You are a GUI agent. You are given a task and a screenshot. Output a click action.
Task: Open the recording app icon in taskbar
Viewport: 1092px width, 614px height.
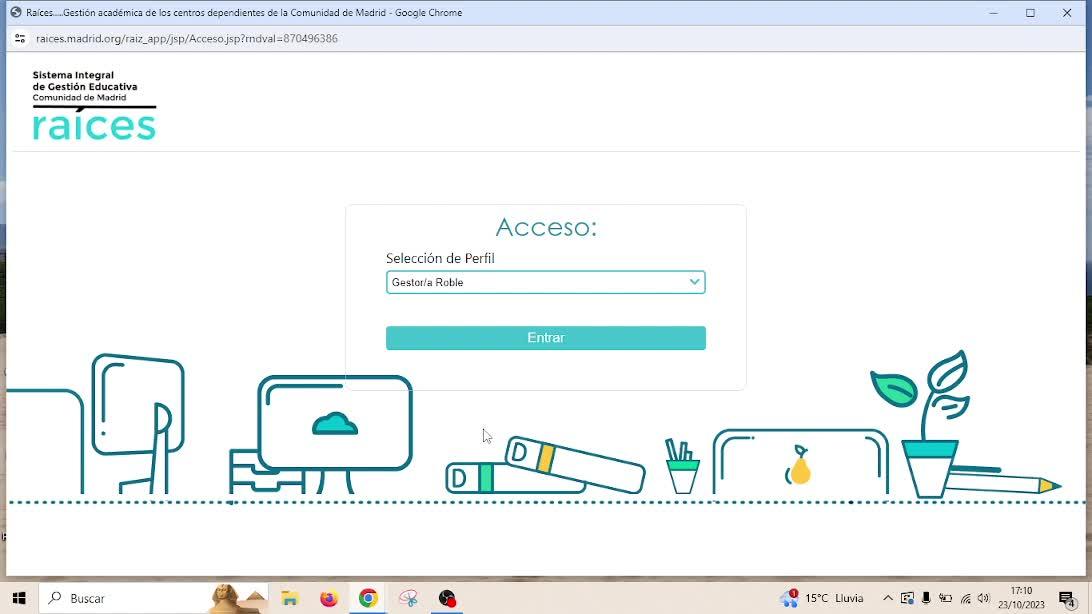(x=447, y=598)
